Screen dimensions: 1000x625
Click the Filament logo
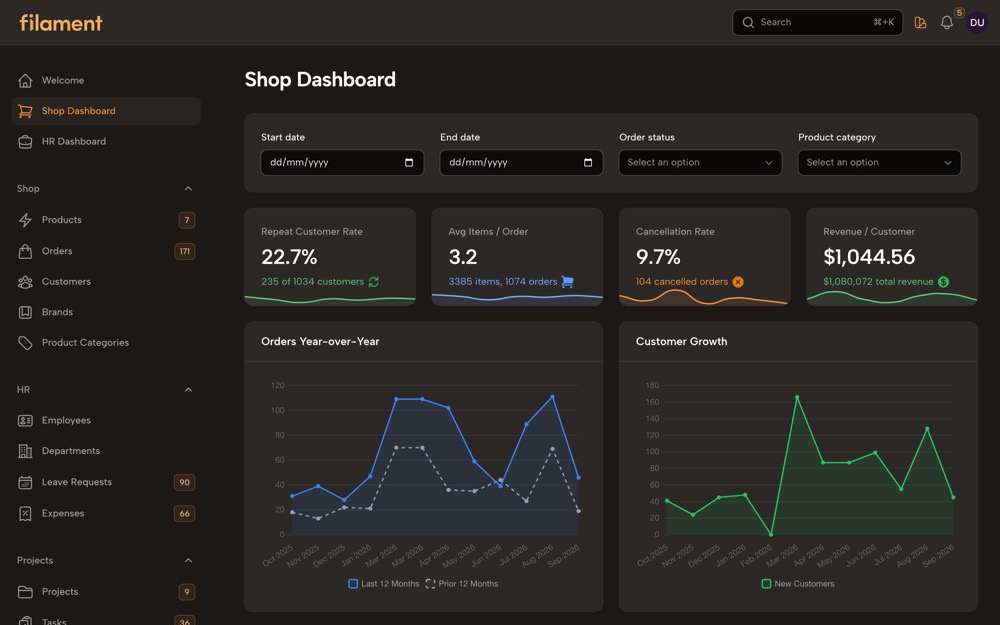(x=61, y=23)
